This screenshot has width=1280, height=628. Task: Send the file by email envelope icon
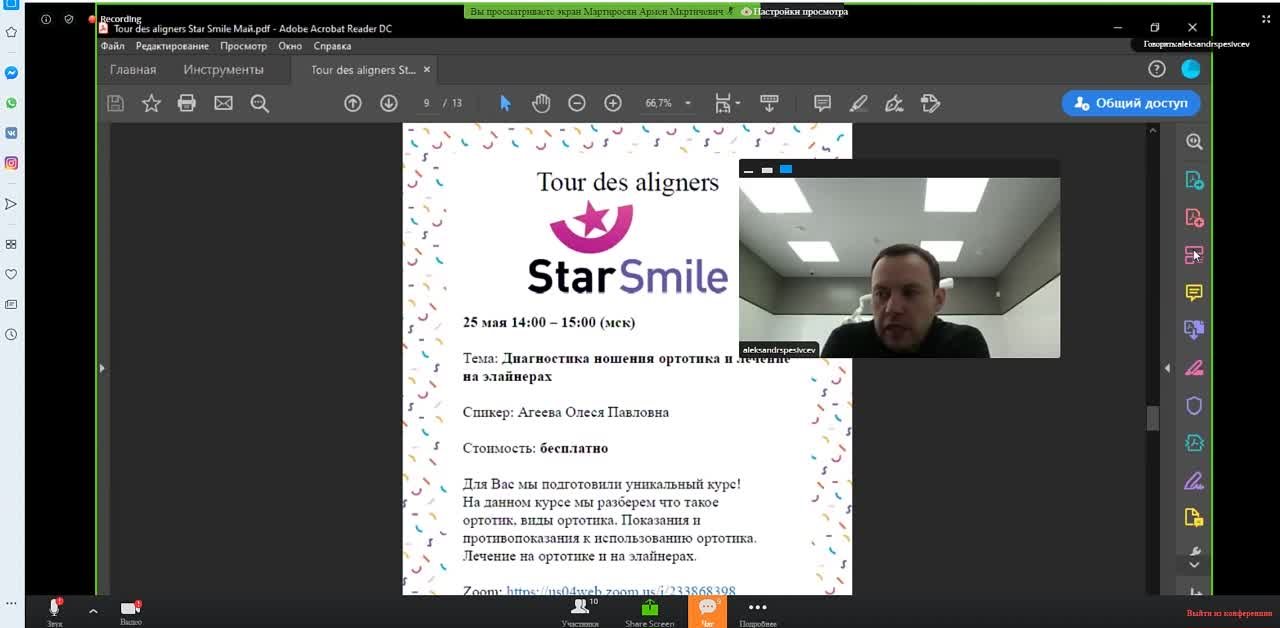(x=223, y=103)
